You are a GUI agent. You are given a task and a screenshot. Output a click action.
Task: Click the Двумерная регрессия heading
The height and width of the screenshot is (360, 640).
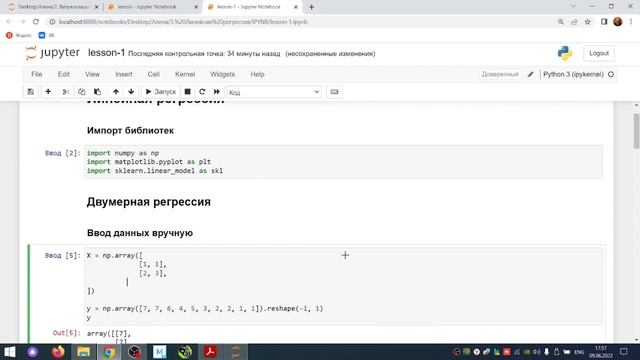(x=149, y=202)
